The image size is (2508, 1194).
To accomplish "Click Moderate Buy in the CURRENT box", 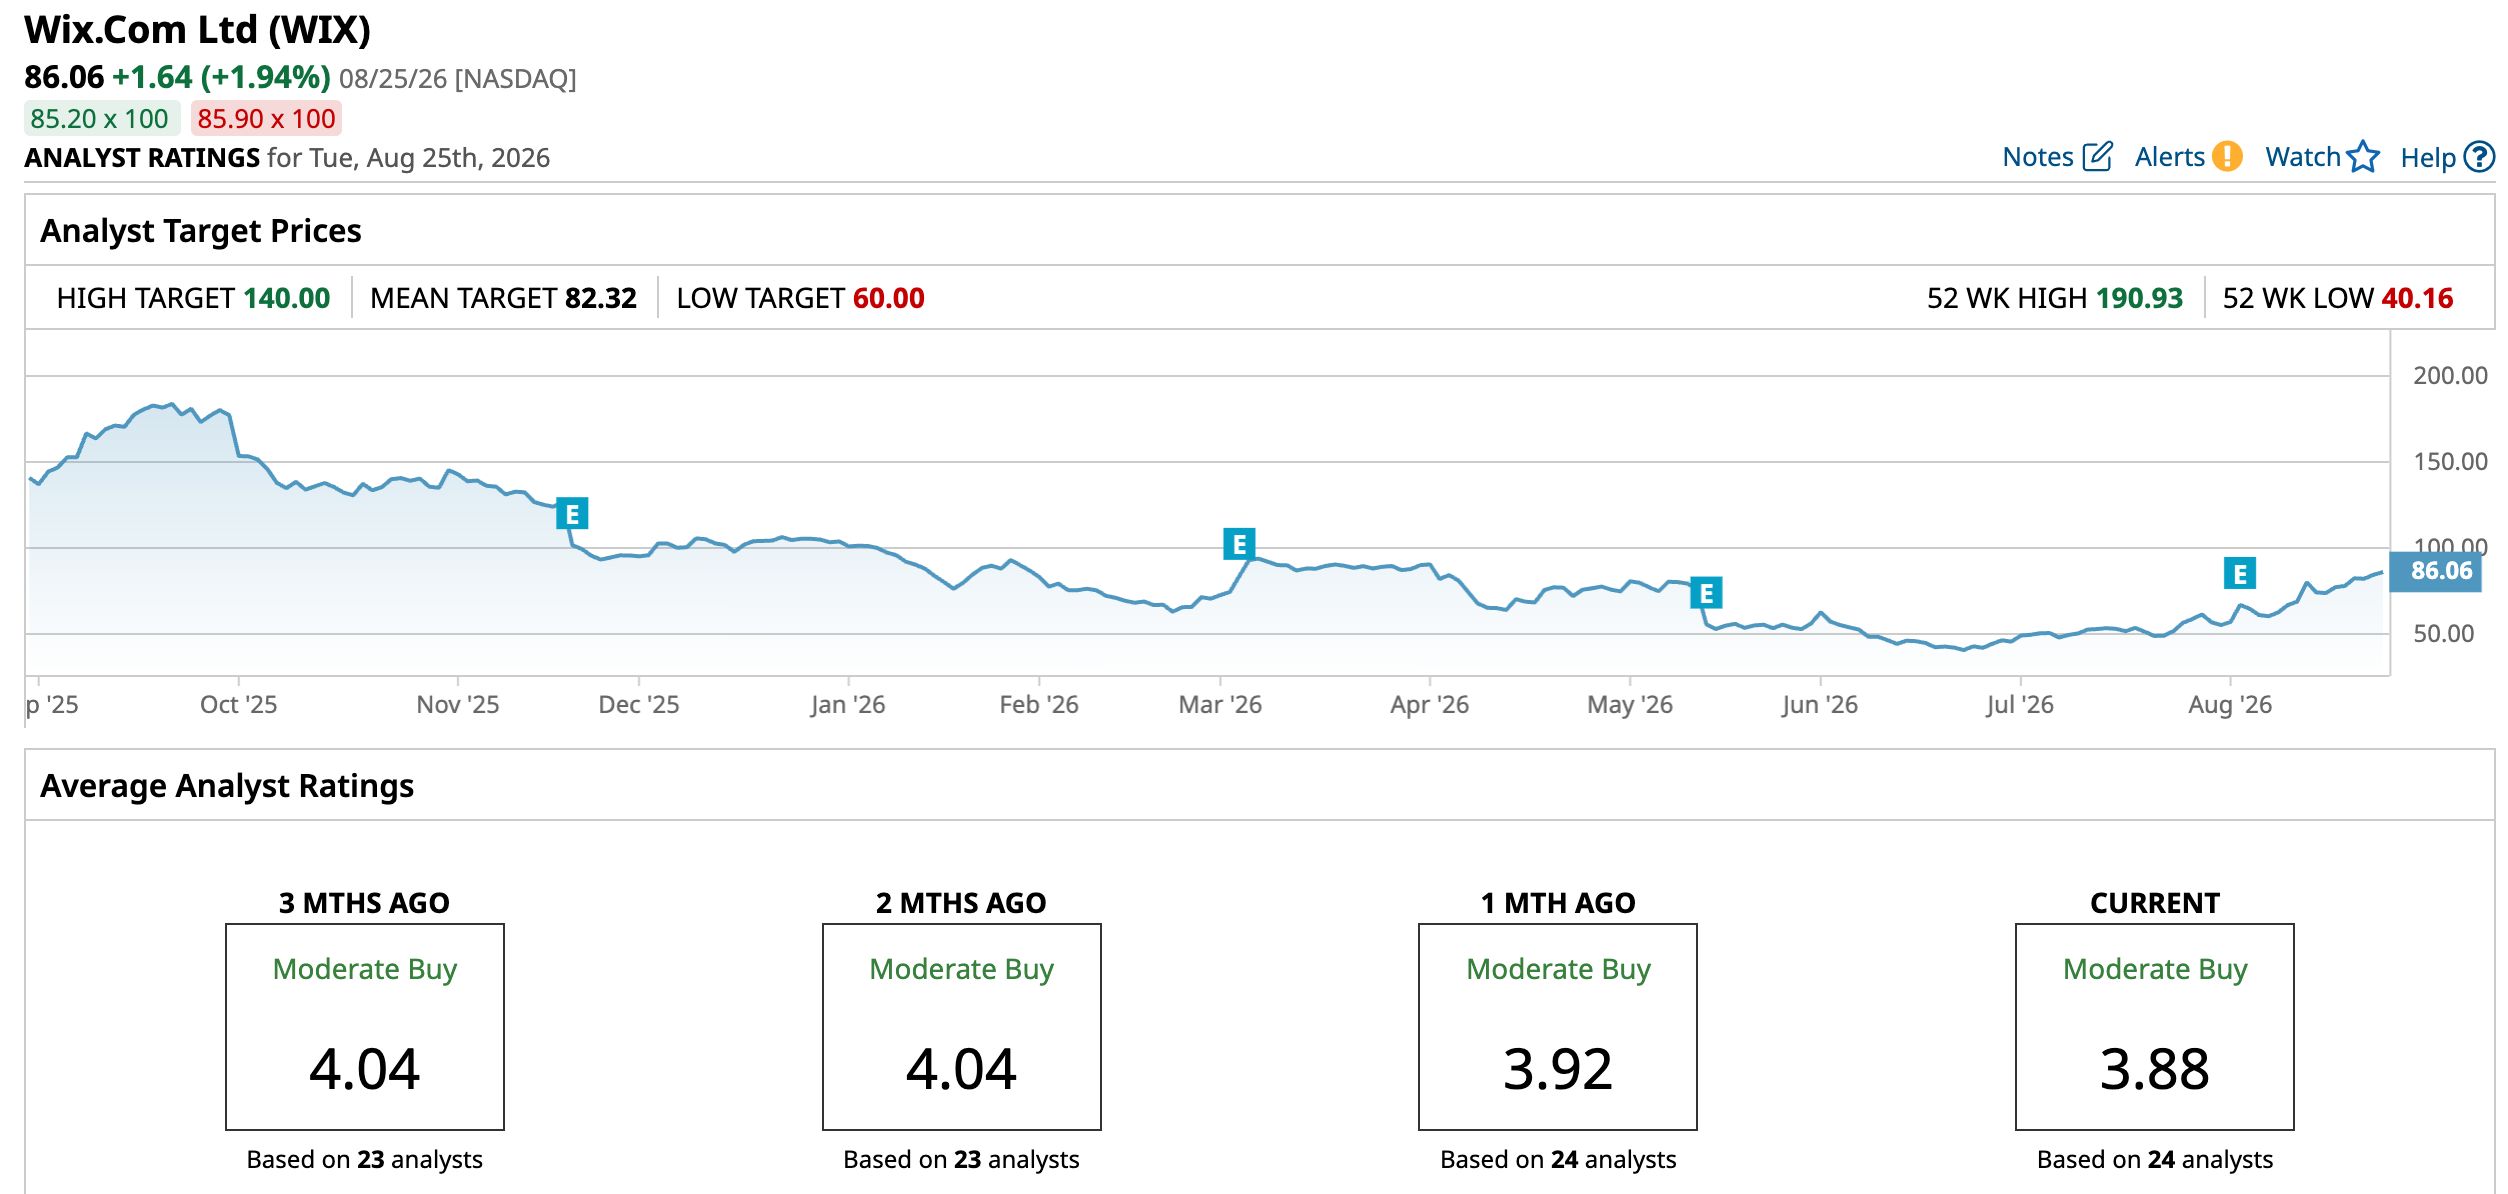I will 2155,969.
